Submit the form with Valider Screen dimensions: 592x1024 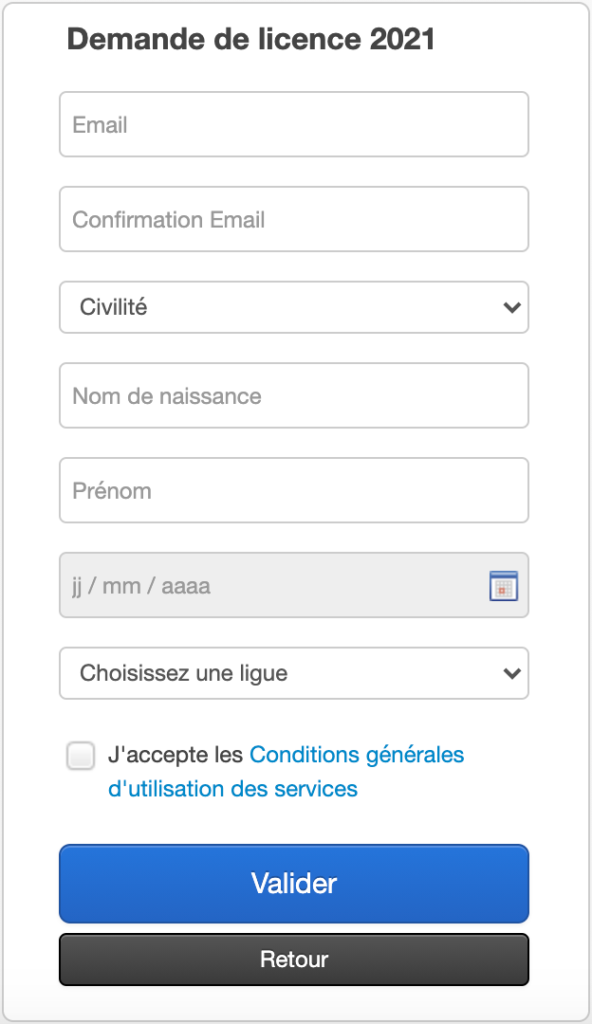[x=294, y=884]
